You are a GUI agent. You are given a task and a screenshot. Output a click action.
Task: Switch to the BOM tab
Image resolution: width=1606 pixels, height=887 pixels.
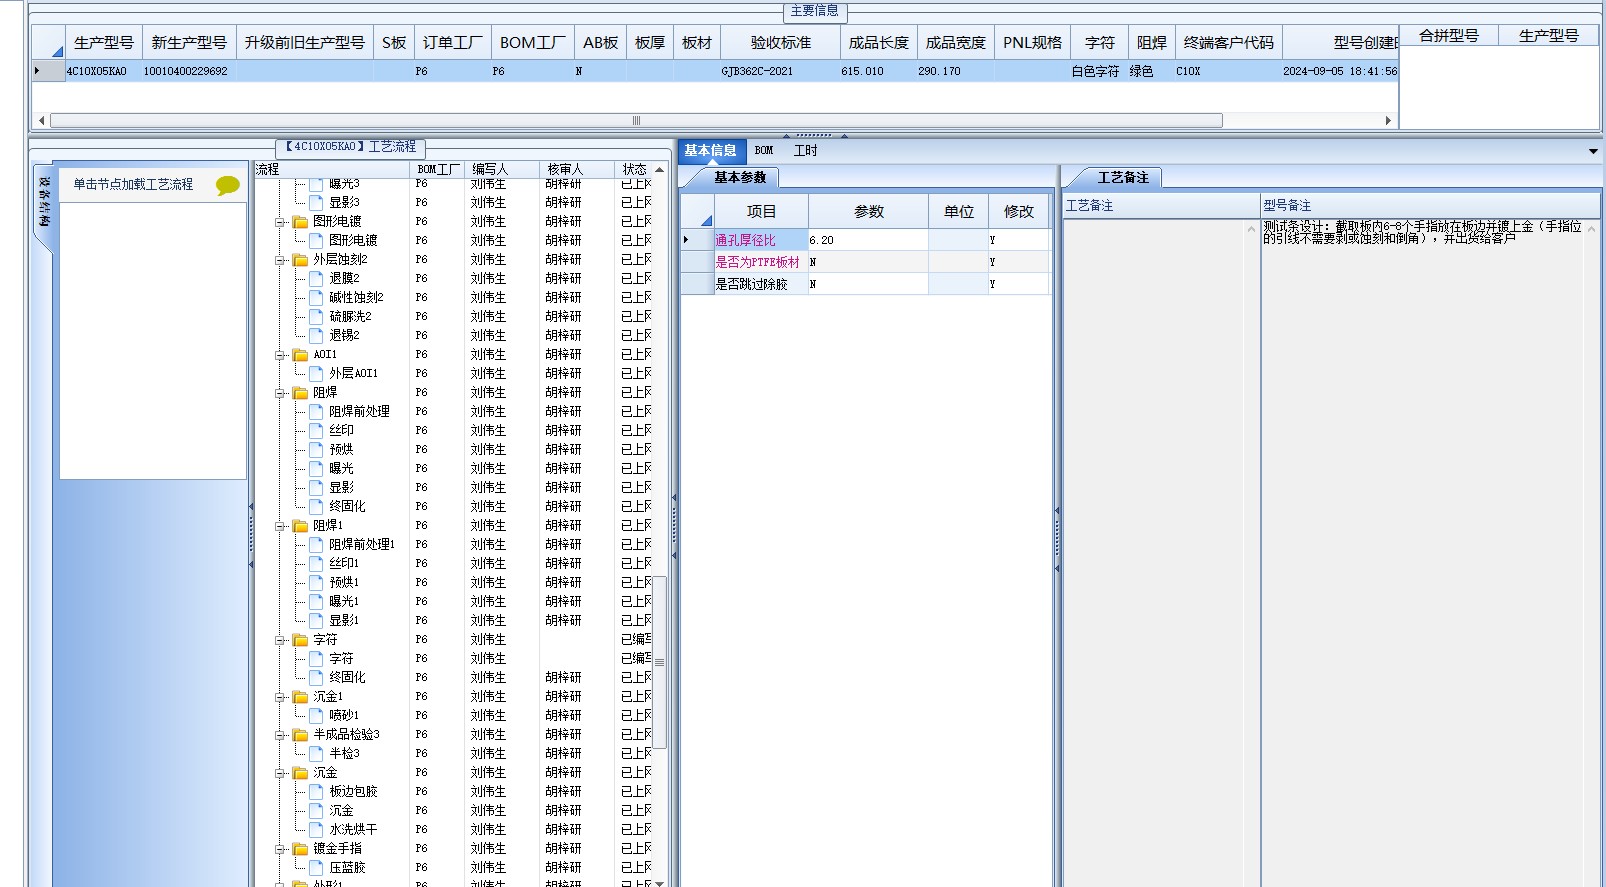(x=764, y=151)
